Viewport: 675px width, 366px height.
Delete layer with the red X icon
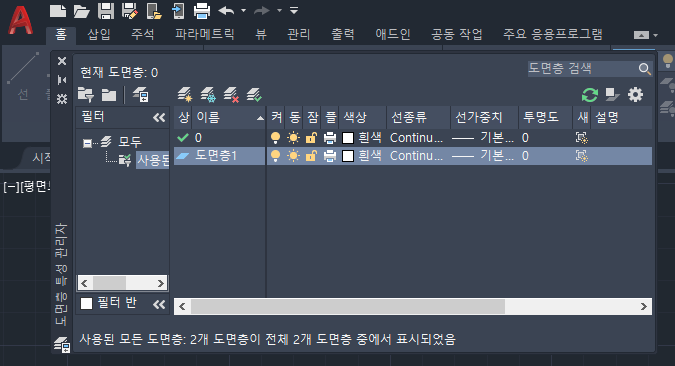coord(231,95)
